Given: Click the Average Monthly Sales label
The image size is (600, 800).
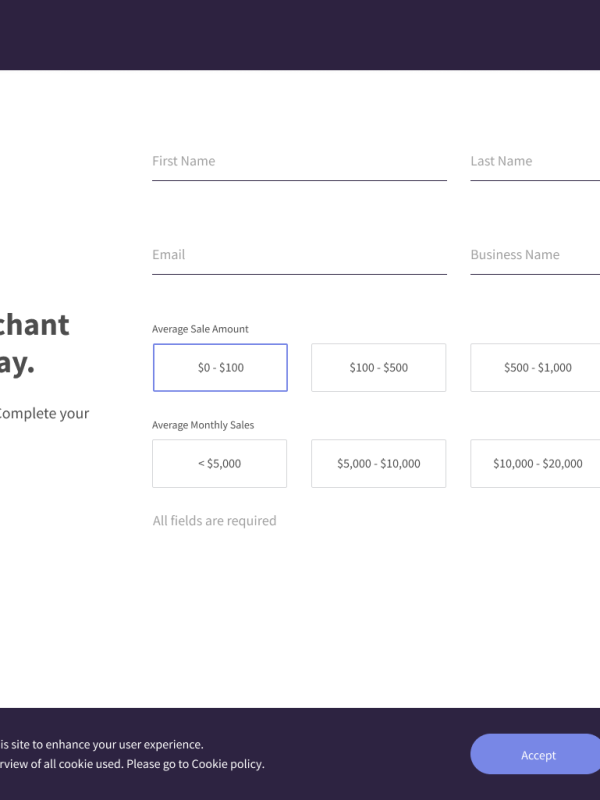Looking at the screenshot, I should (x=203, y=425).
